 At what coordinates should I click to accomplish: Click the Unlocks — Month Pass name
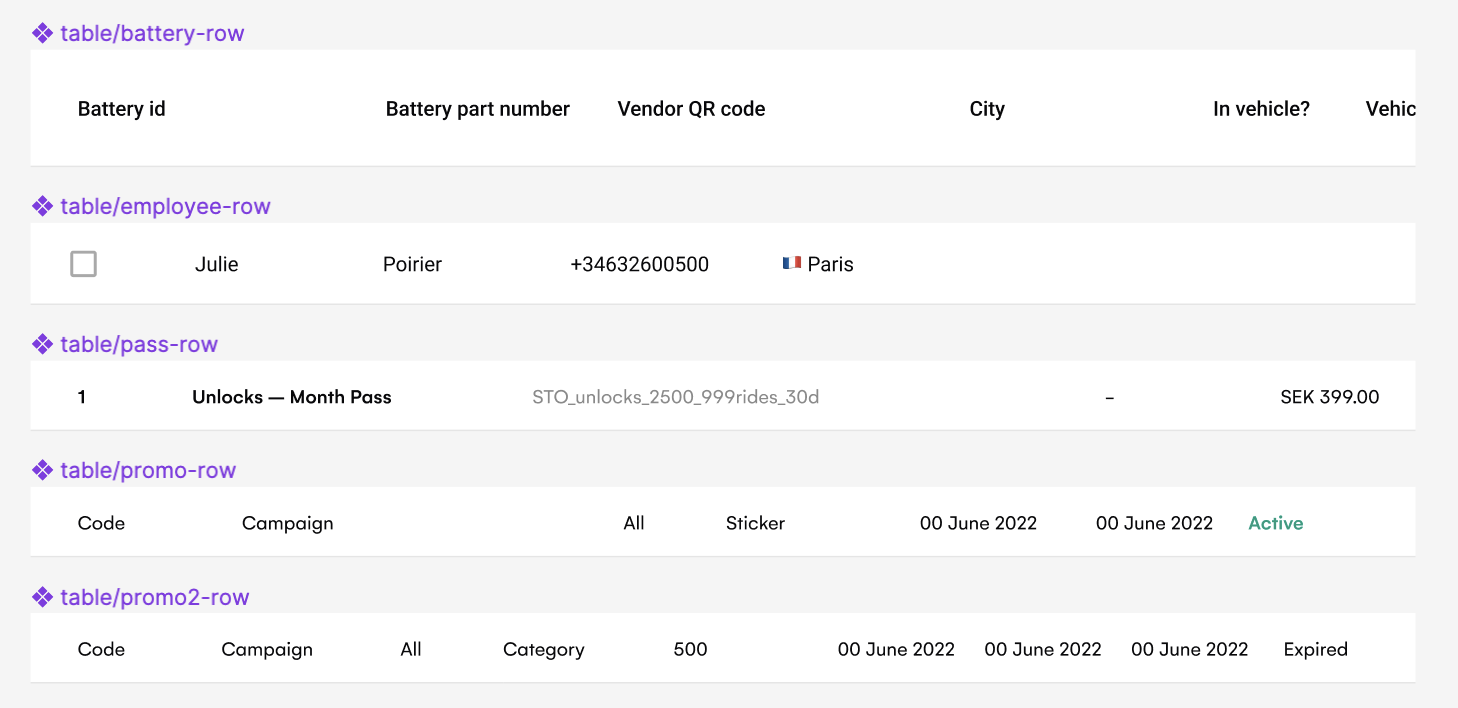tap(292, 397)
